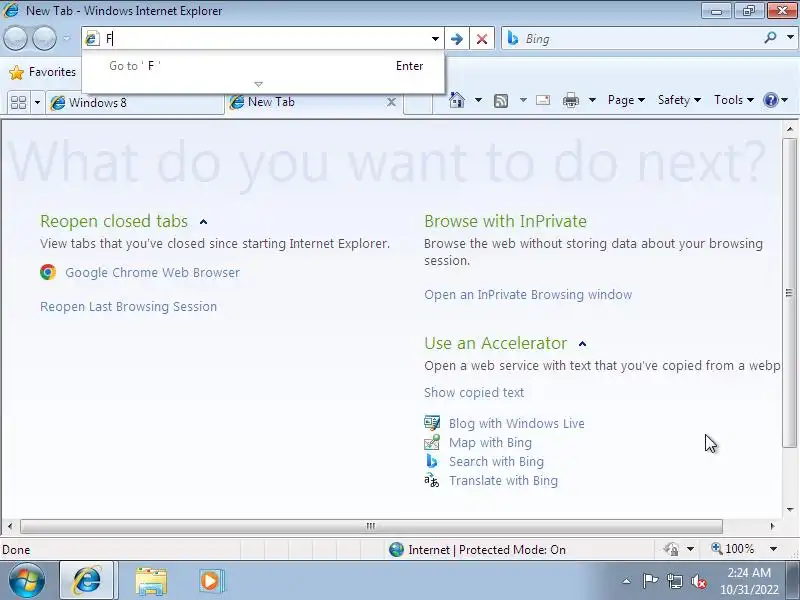The width and height of the screenshot is (800, 600).
Task: Open Windows Explorer from taskbar
Action: click(x=151, y=581)
